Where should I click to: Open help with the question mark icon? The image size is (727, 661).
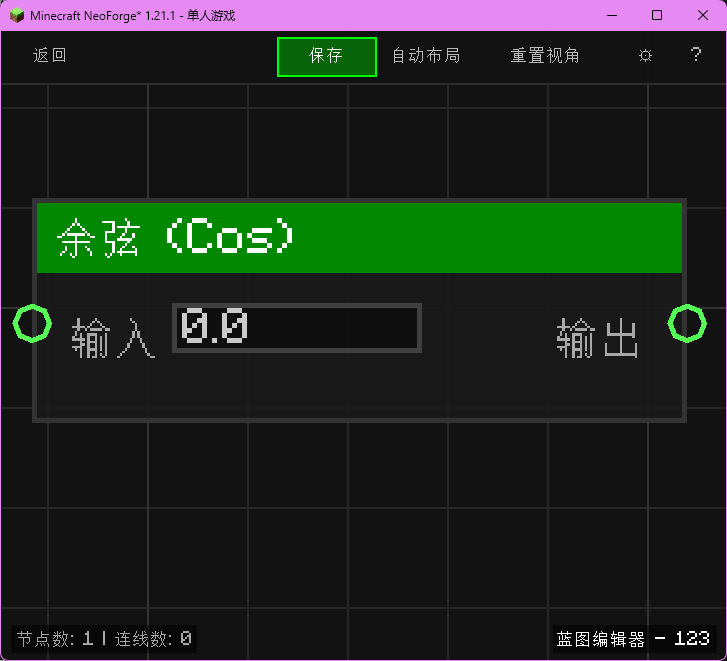pyautogui.click(x=696, y=56)
